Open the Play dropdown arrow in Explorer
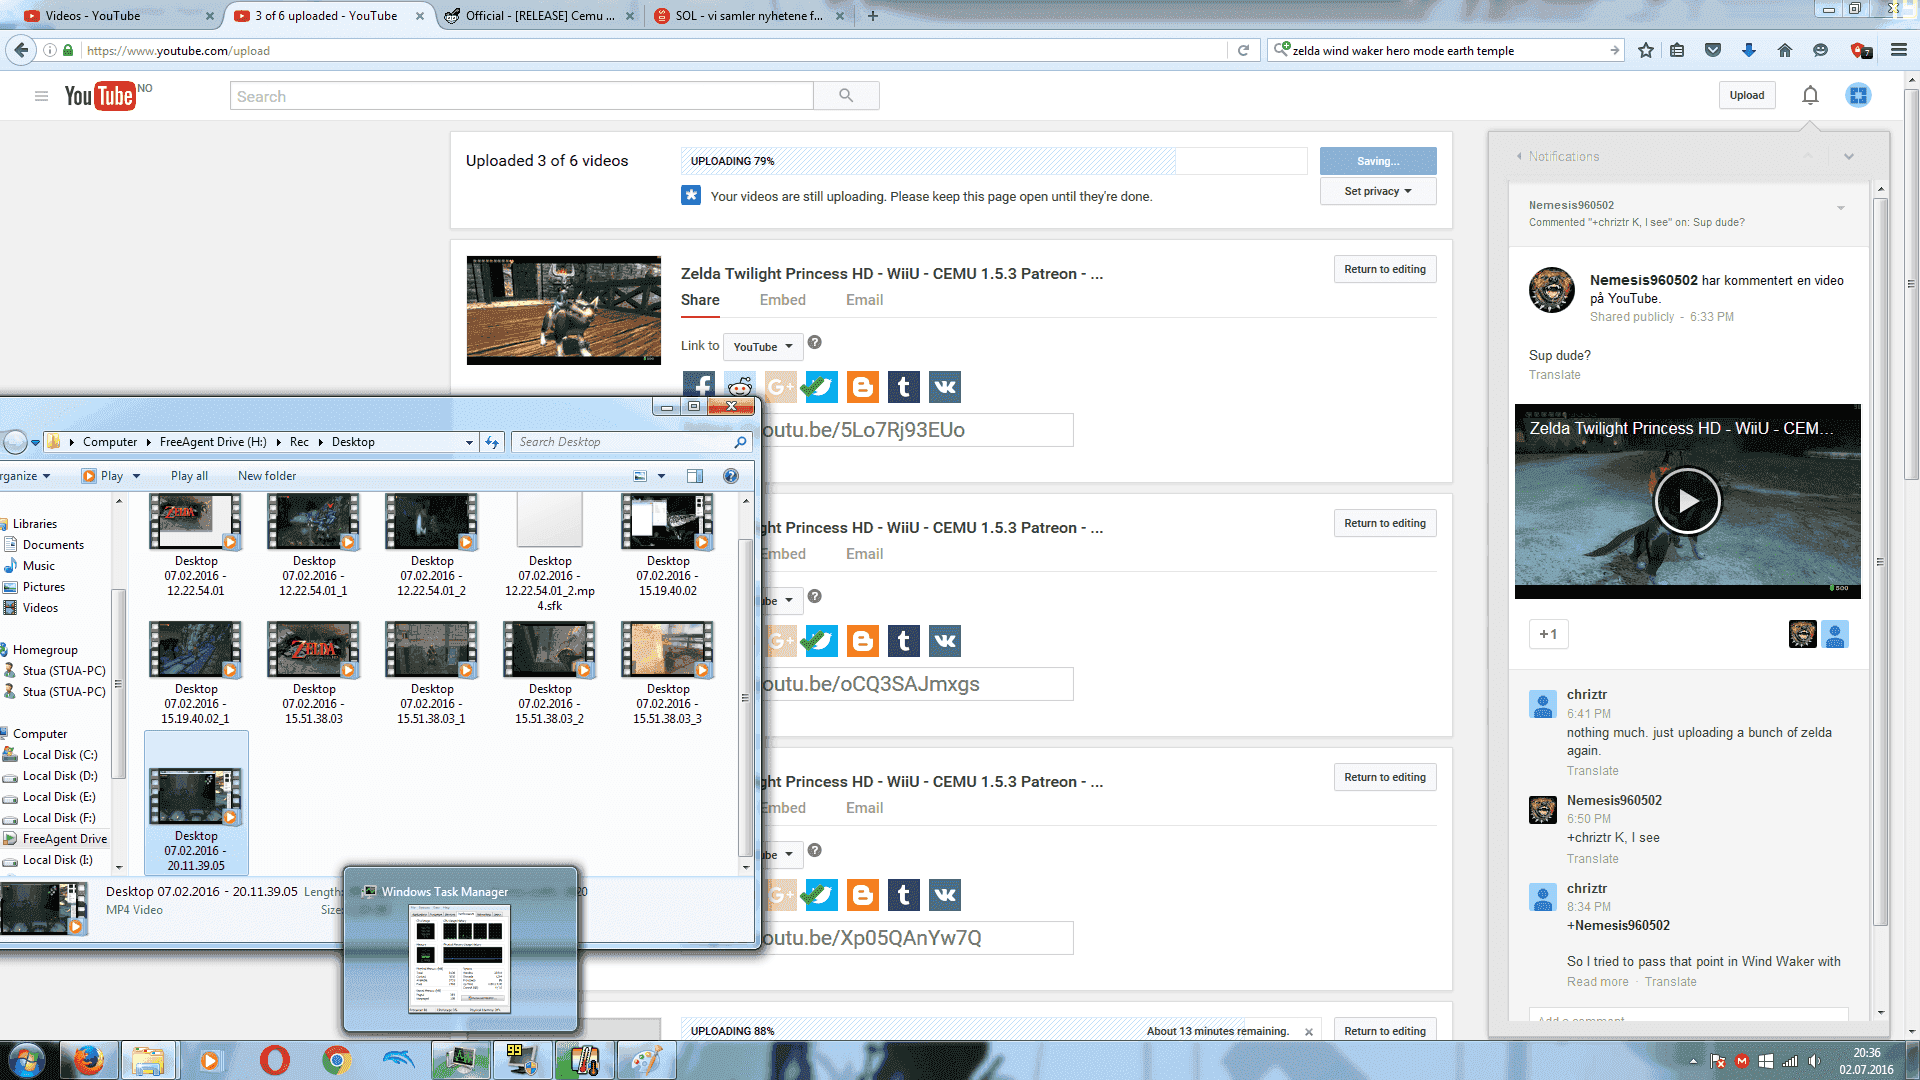The height and width of the screenshot is (1080, 1920). (137, 476)
